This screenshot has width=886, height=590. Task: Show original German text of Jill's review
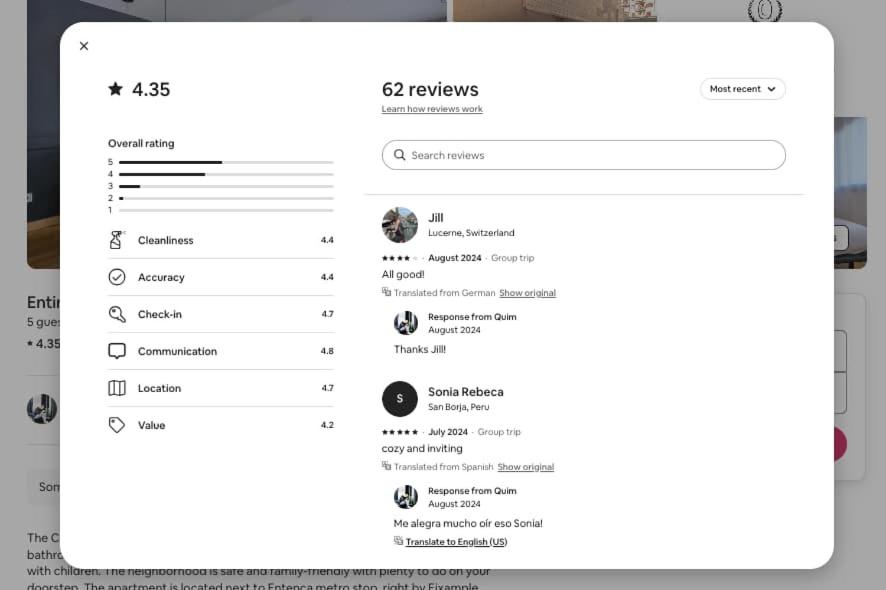tap(527, 293)
